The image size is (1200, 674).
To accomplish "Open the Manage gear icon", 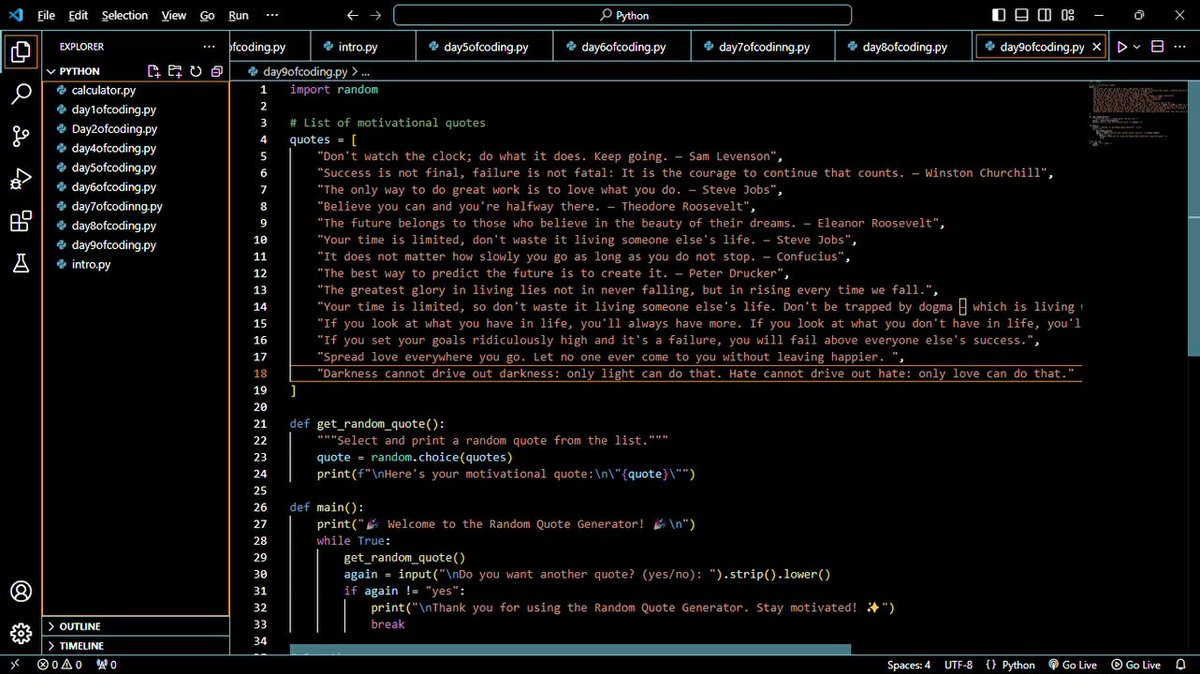I will tap(21, 634).
